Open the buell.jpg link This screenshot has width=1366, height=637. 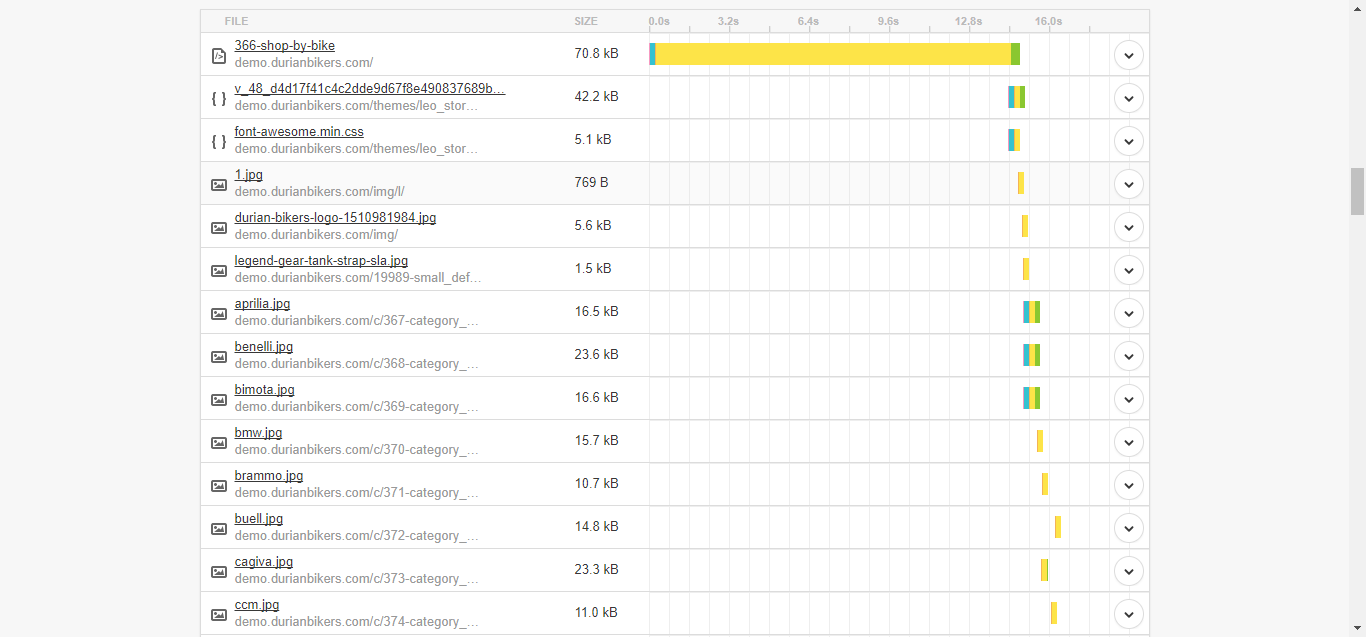tap(259, 519)
